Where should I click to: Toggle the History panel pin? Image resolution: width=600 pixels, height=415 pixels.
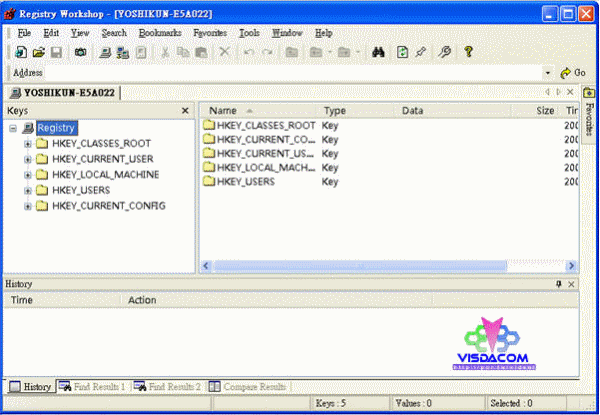559,285
